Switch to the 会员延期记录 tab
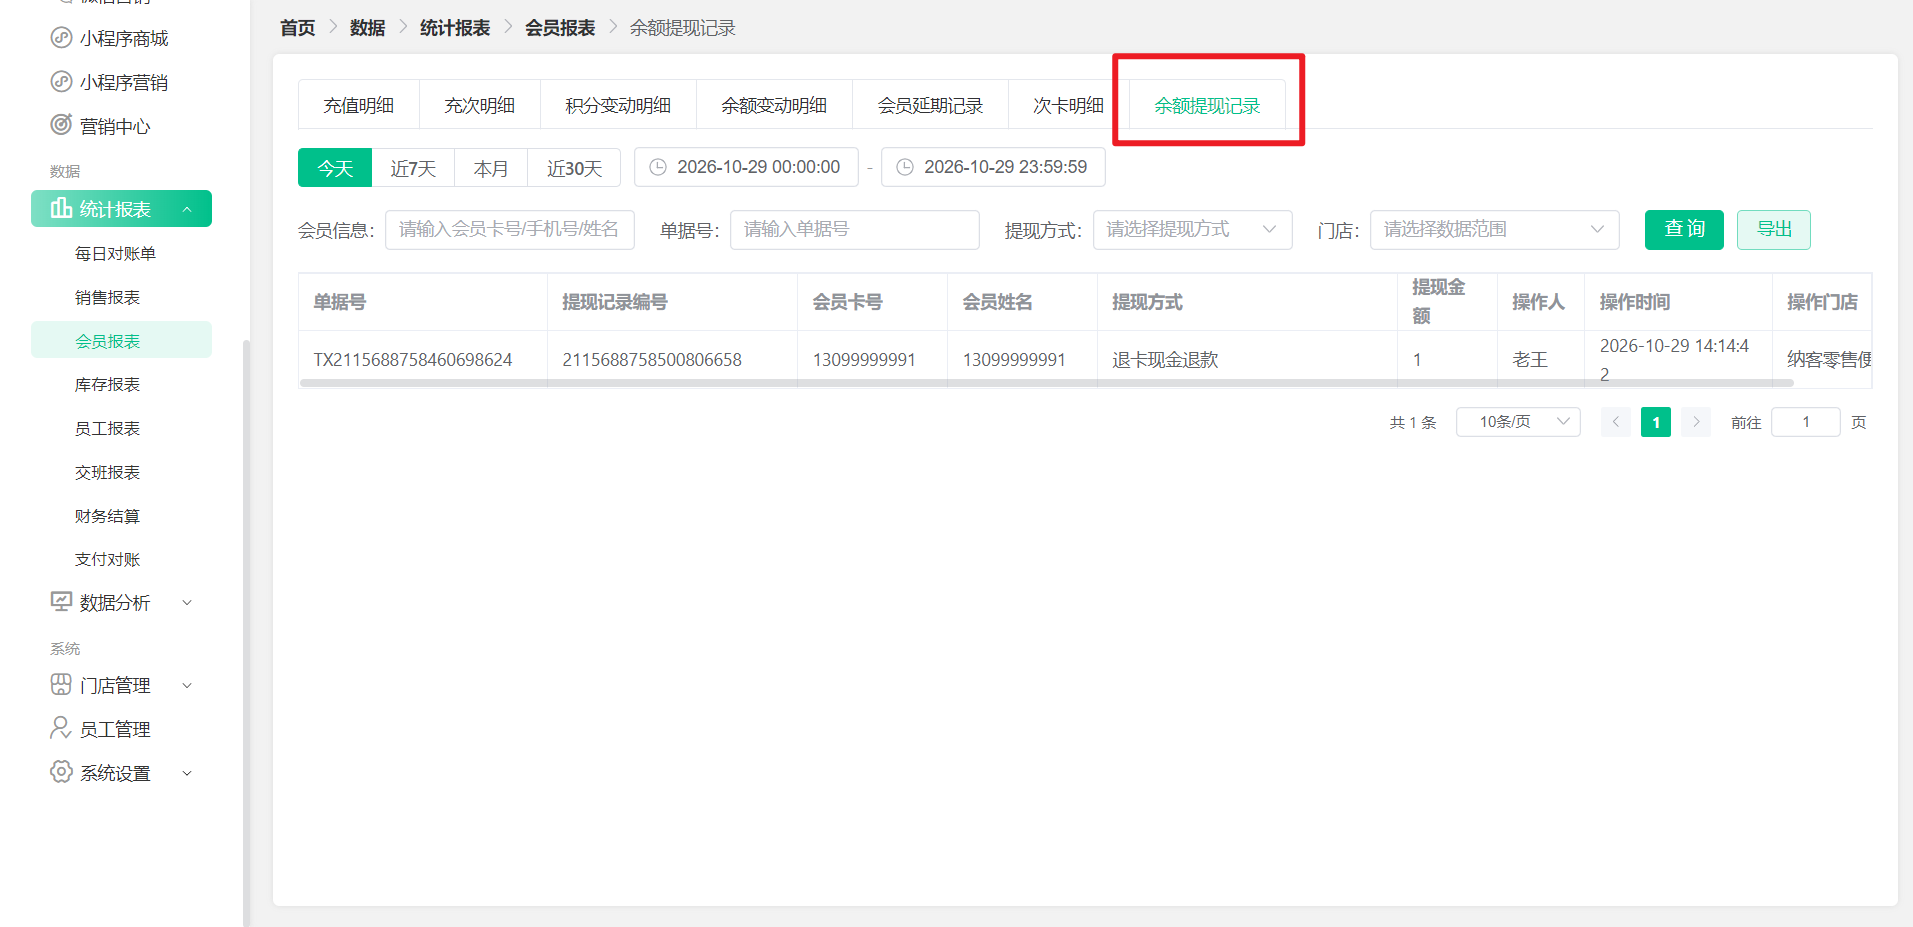This screenshot has height=927, width=1913. point(930,105)
